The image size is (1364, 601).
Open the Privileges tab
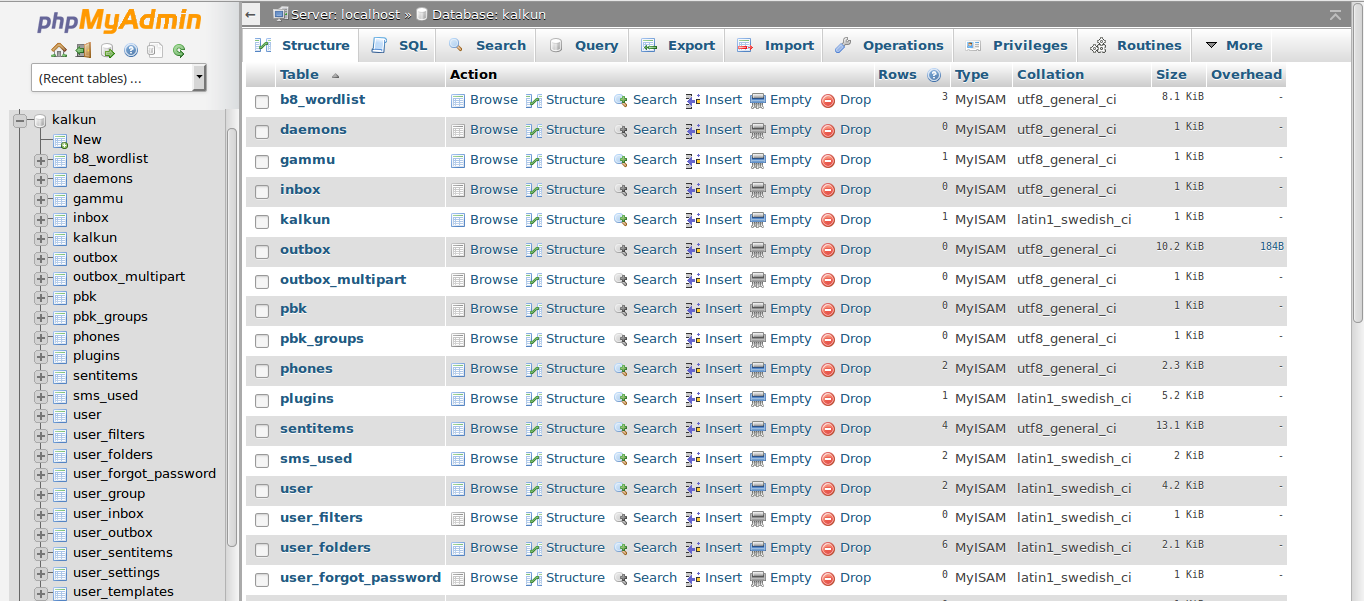[x=1016, y=45]
